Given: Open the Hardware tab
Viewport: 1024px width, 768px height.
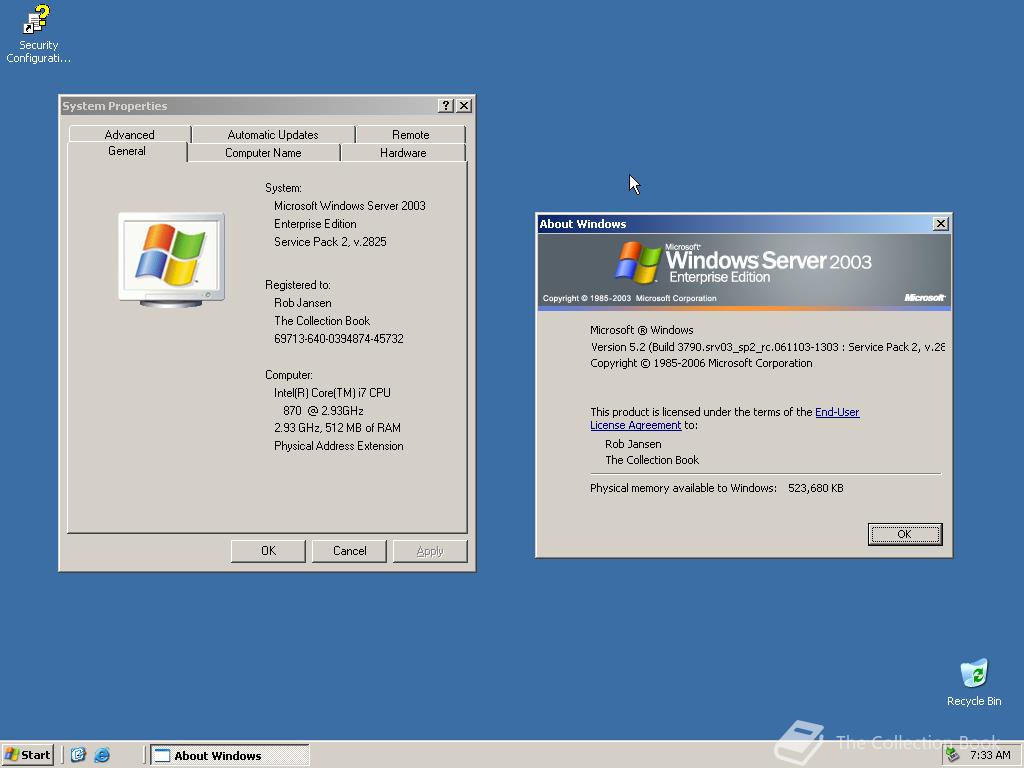Looking at the screenshot, I should (403, 153).
